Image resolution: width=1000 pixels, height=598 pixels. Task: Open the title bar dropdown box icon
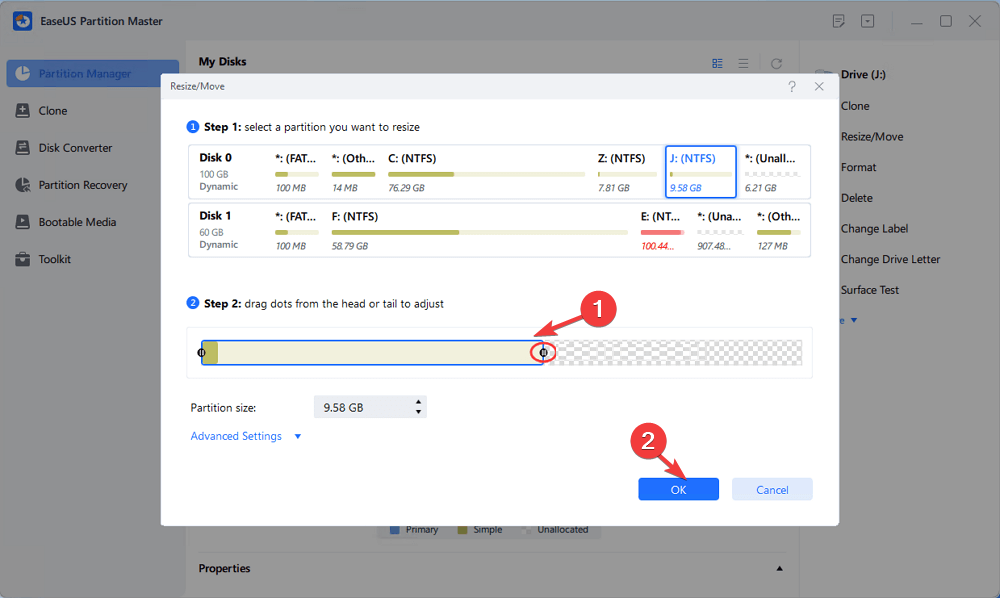(x=867, y=21)
